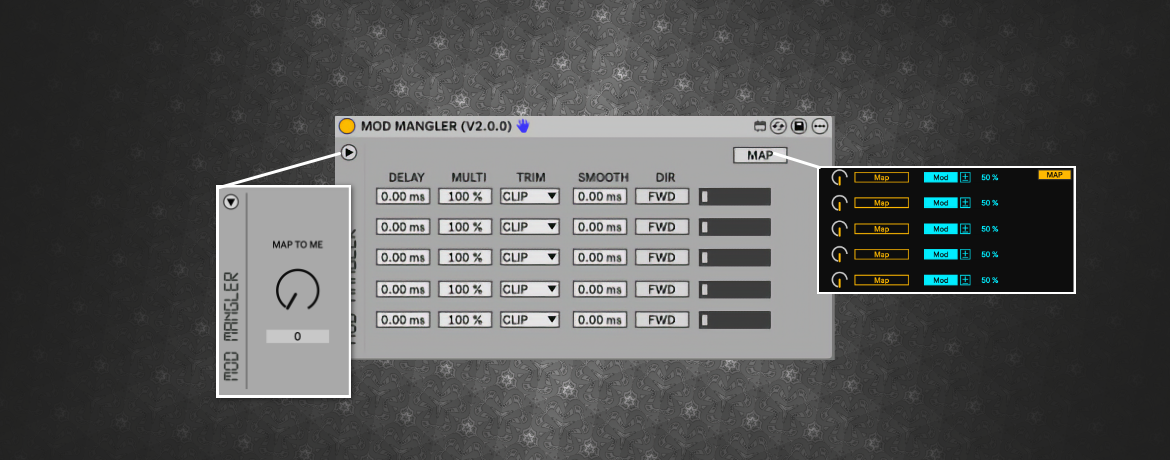The image size is (1170, 460).
Task: Click the blue hand icon in title bar
Action: [523, 126]
